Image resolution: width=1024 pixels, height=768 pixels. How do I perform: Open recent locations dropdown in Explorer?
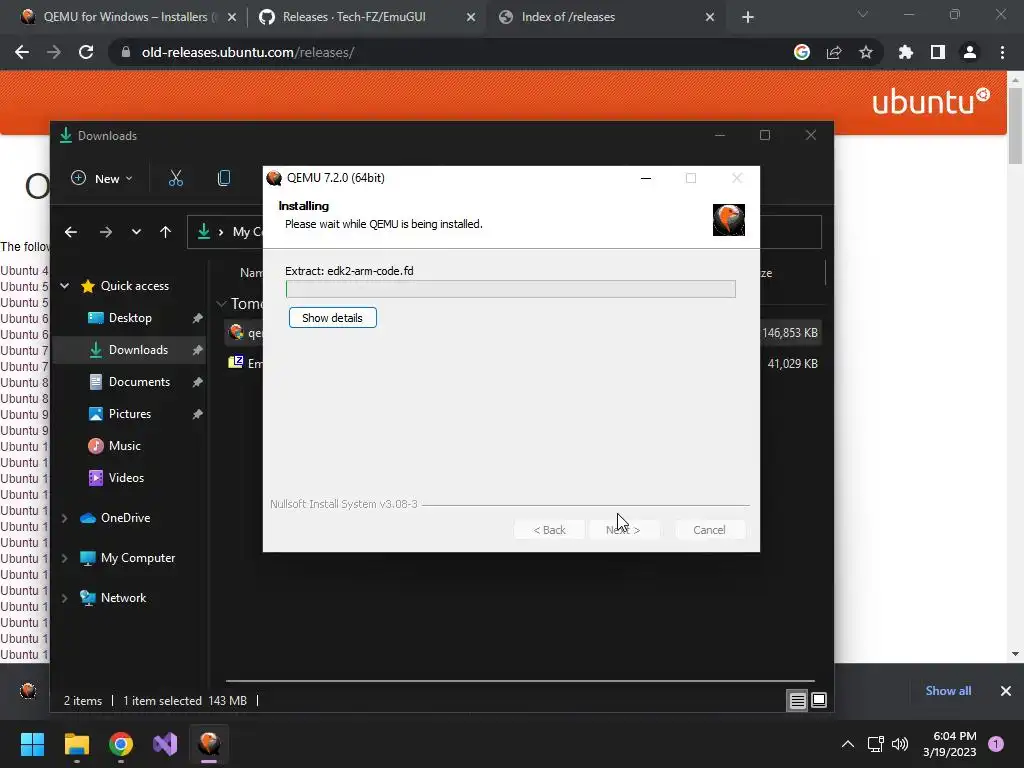pos(136,232)
